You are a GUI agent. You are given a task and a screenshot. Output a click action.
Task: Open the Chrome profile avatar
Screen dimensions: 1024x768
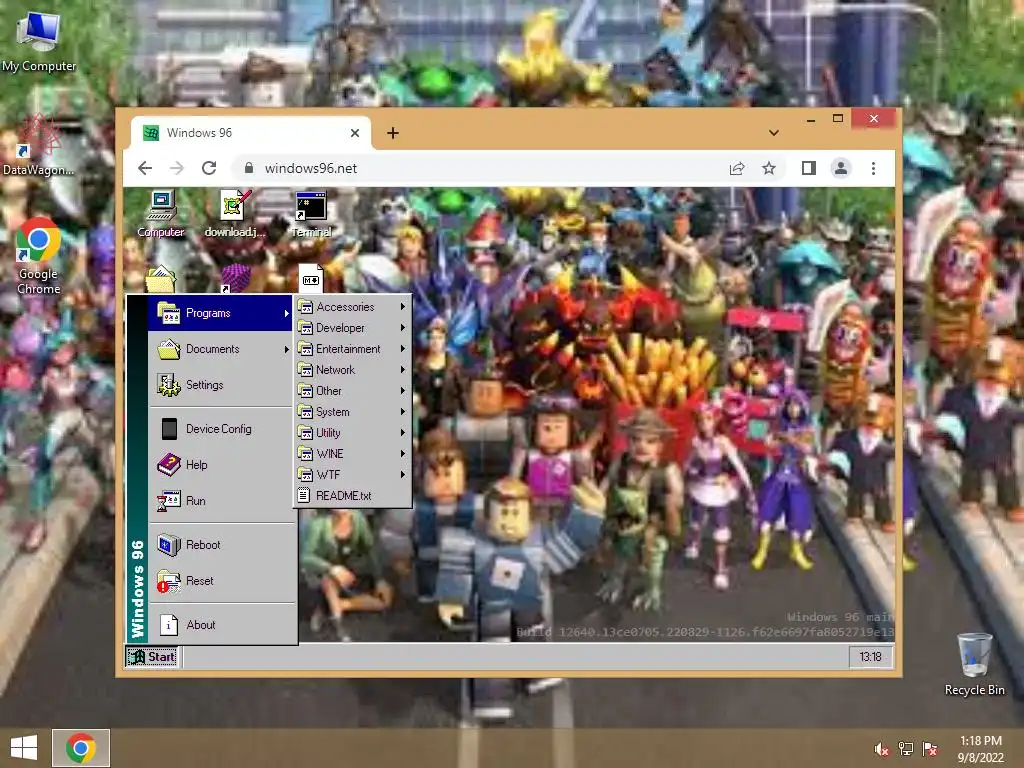(841, 168)
